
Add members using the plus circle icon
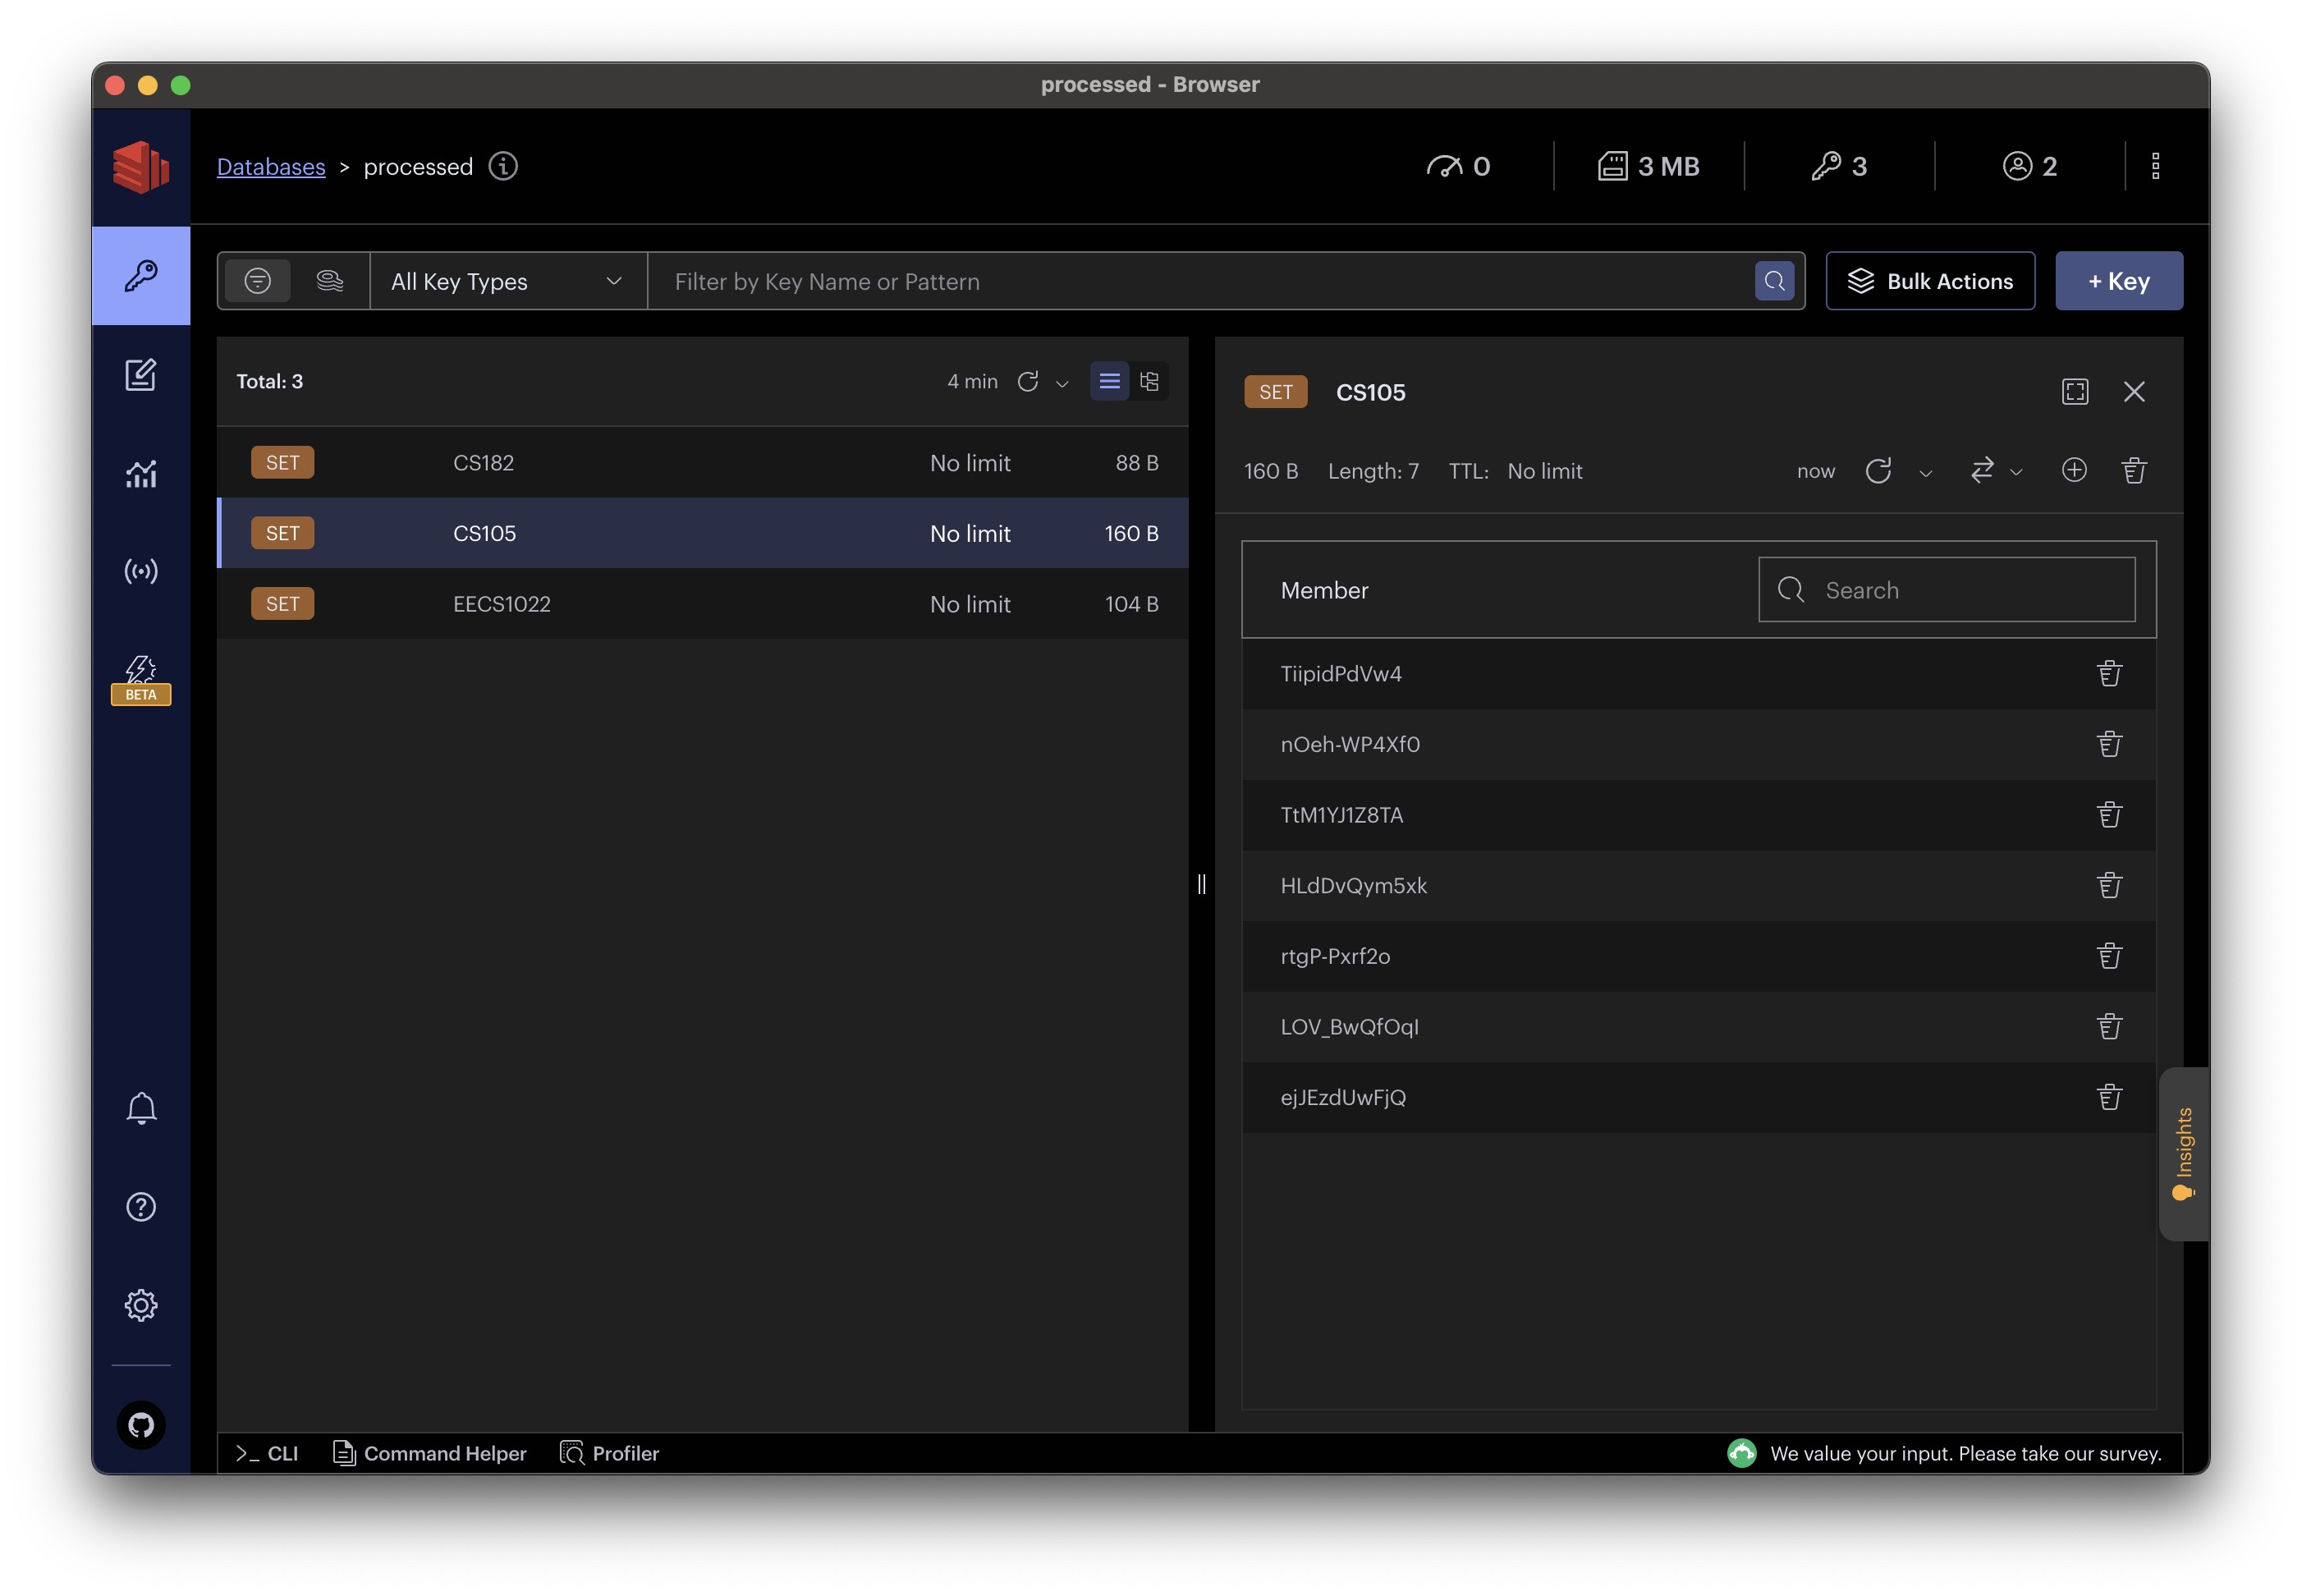(2074, 470)
